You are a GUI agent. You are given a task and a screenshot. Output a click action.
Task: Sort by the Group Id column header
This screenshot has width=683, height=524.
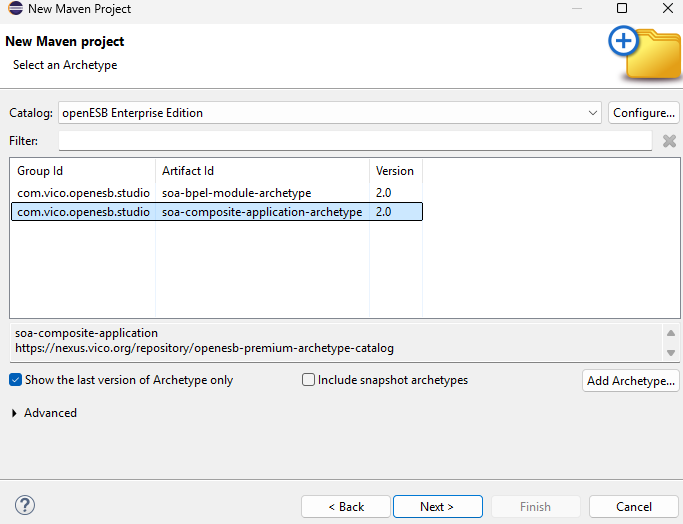coord(83,171)
